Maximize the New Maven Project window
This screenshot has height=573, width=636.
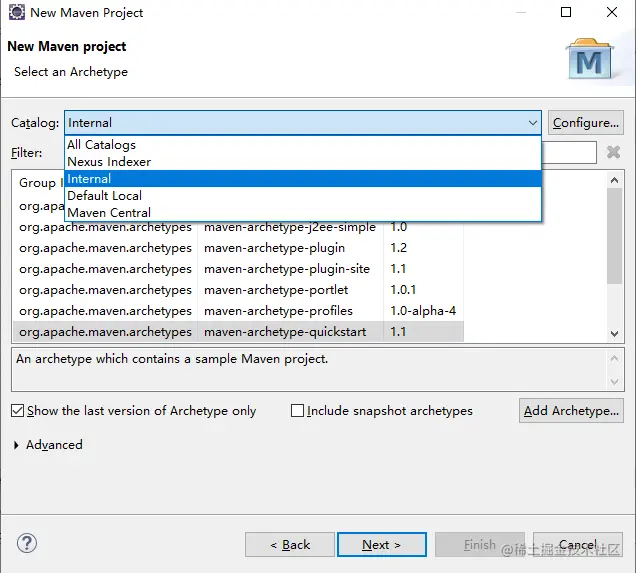click(566, 12)
